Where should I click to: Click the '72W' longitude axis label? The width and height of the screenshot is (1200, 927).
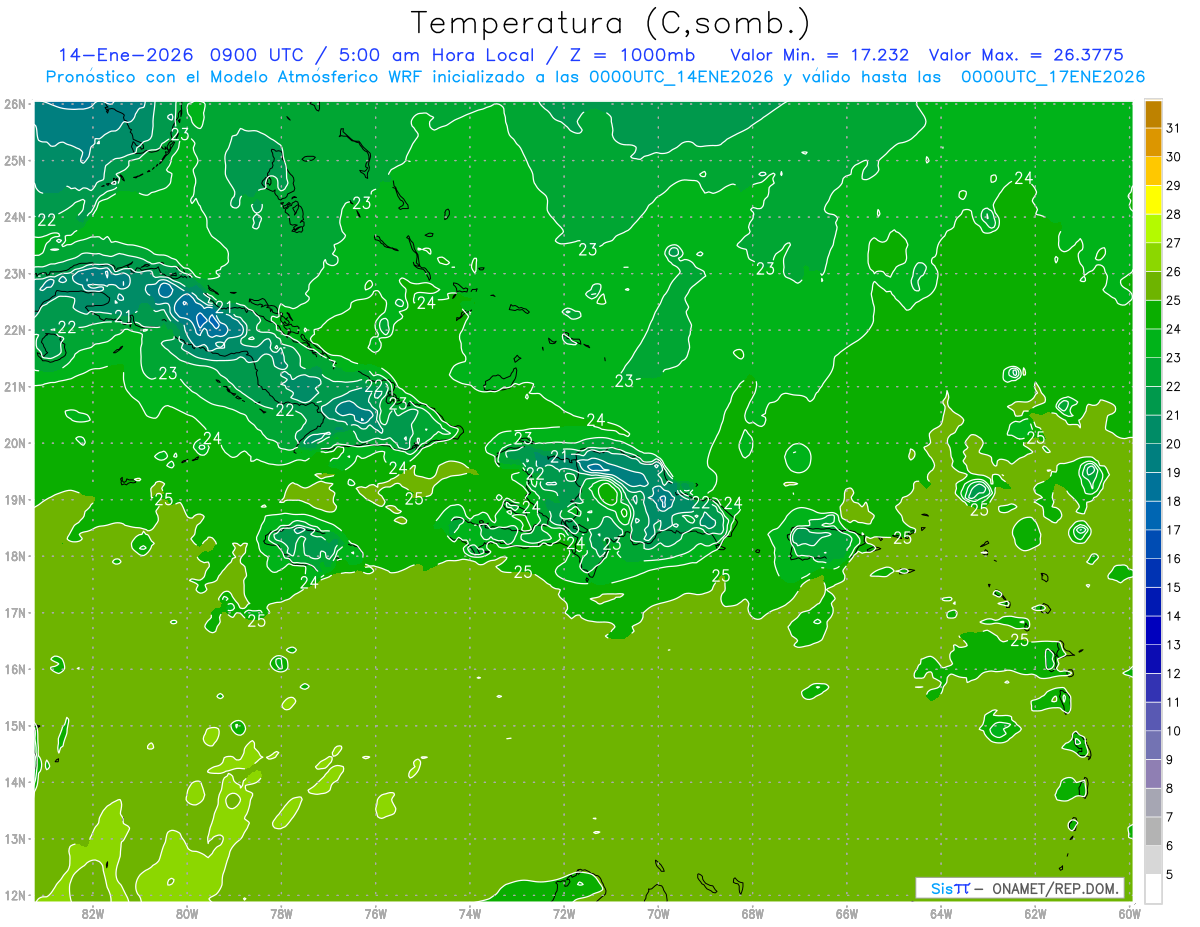click(564, 913)
